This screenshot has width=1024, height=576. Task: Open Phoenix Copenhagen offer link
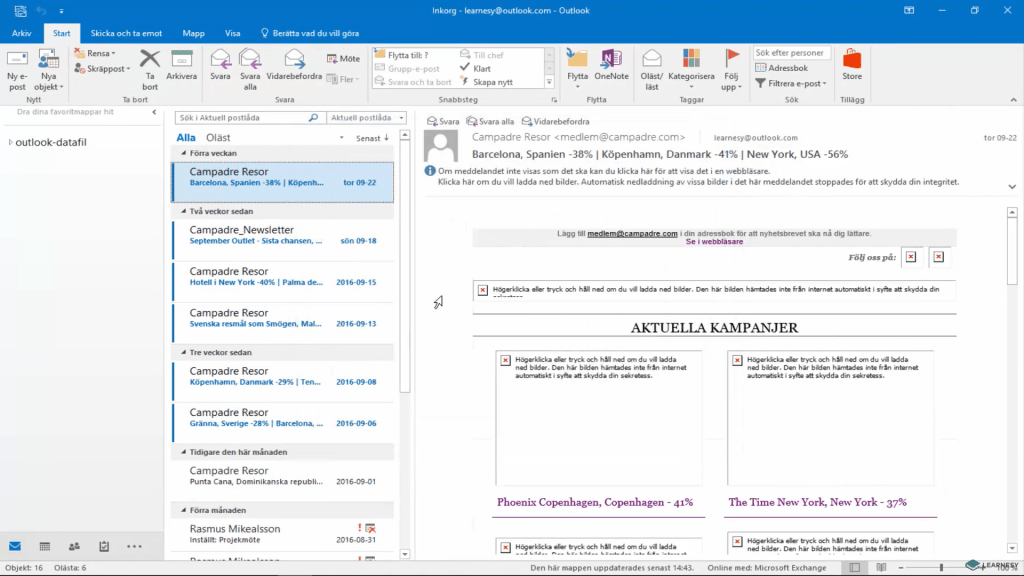[x=595, y=502]
